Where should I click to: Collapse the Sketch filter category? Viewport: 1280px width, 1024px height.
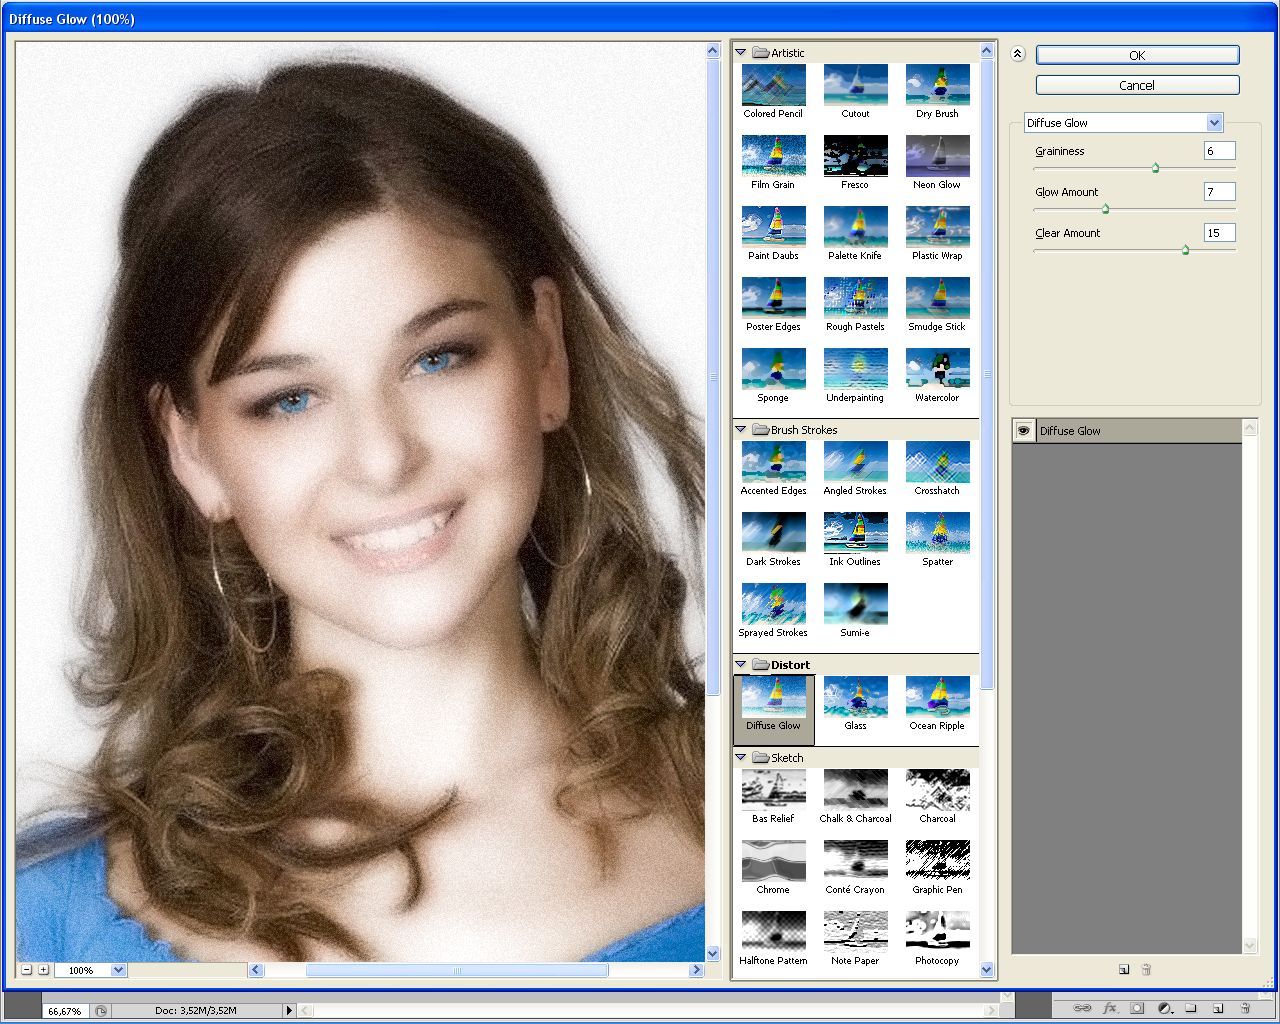[x=741, y=758]
